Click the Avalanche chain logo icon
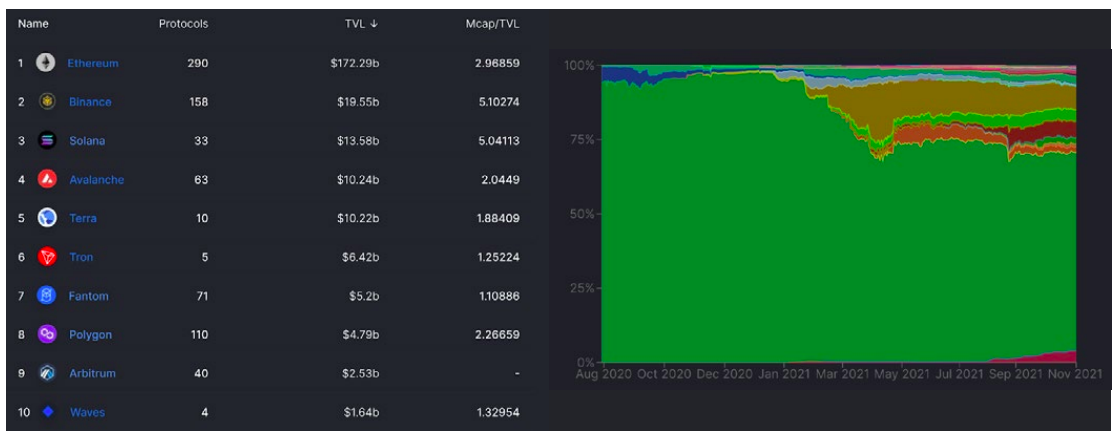The height and width of the screenshot is (438, 1117). click(x=47, y=179)
